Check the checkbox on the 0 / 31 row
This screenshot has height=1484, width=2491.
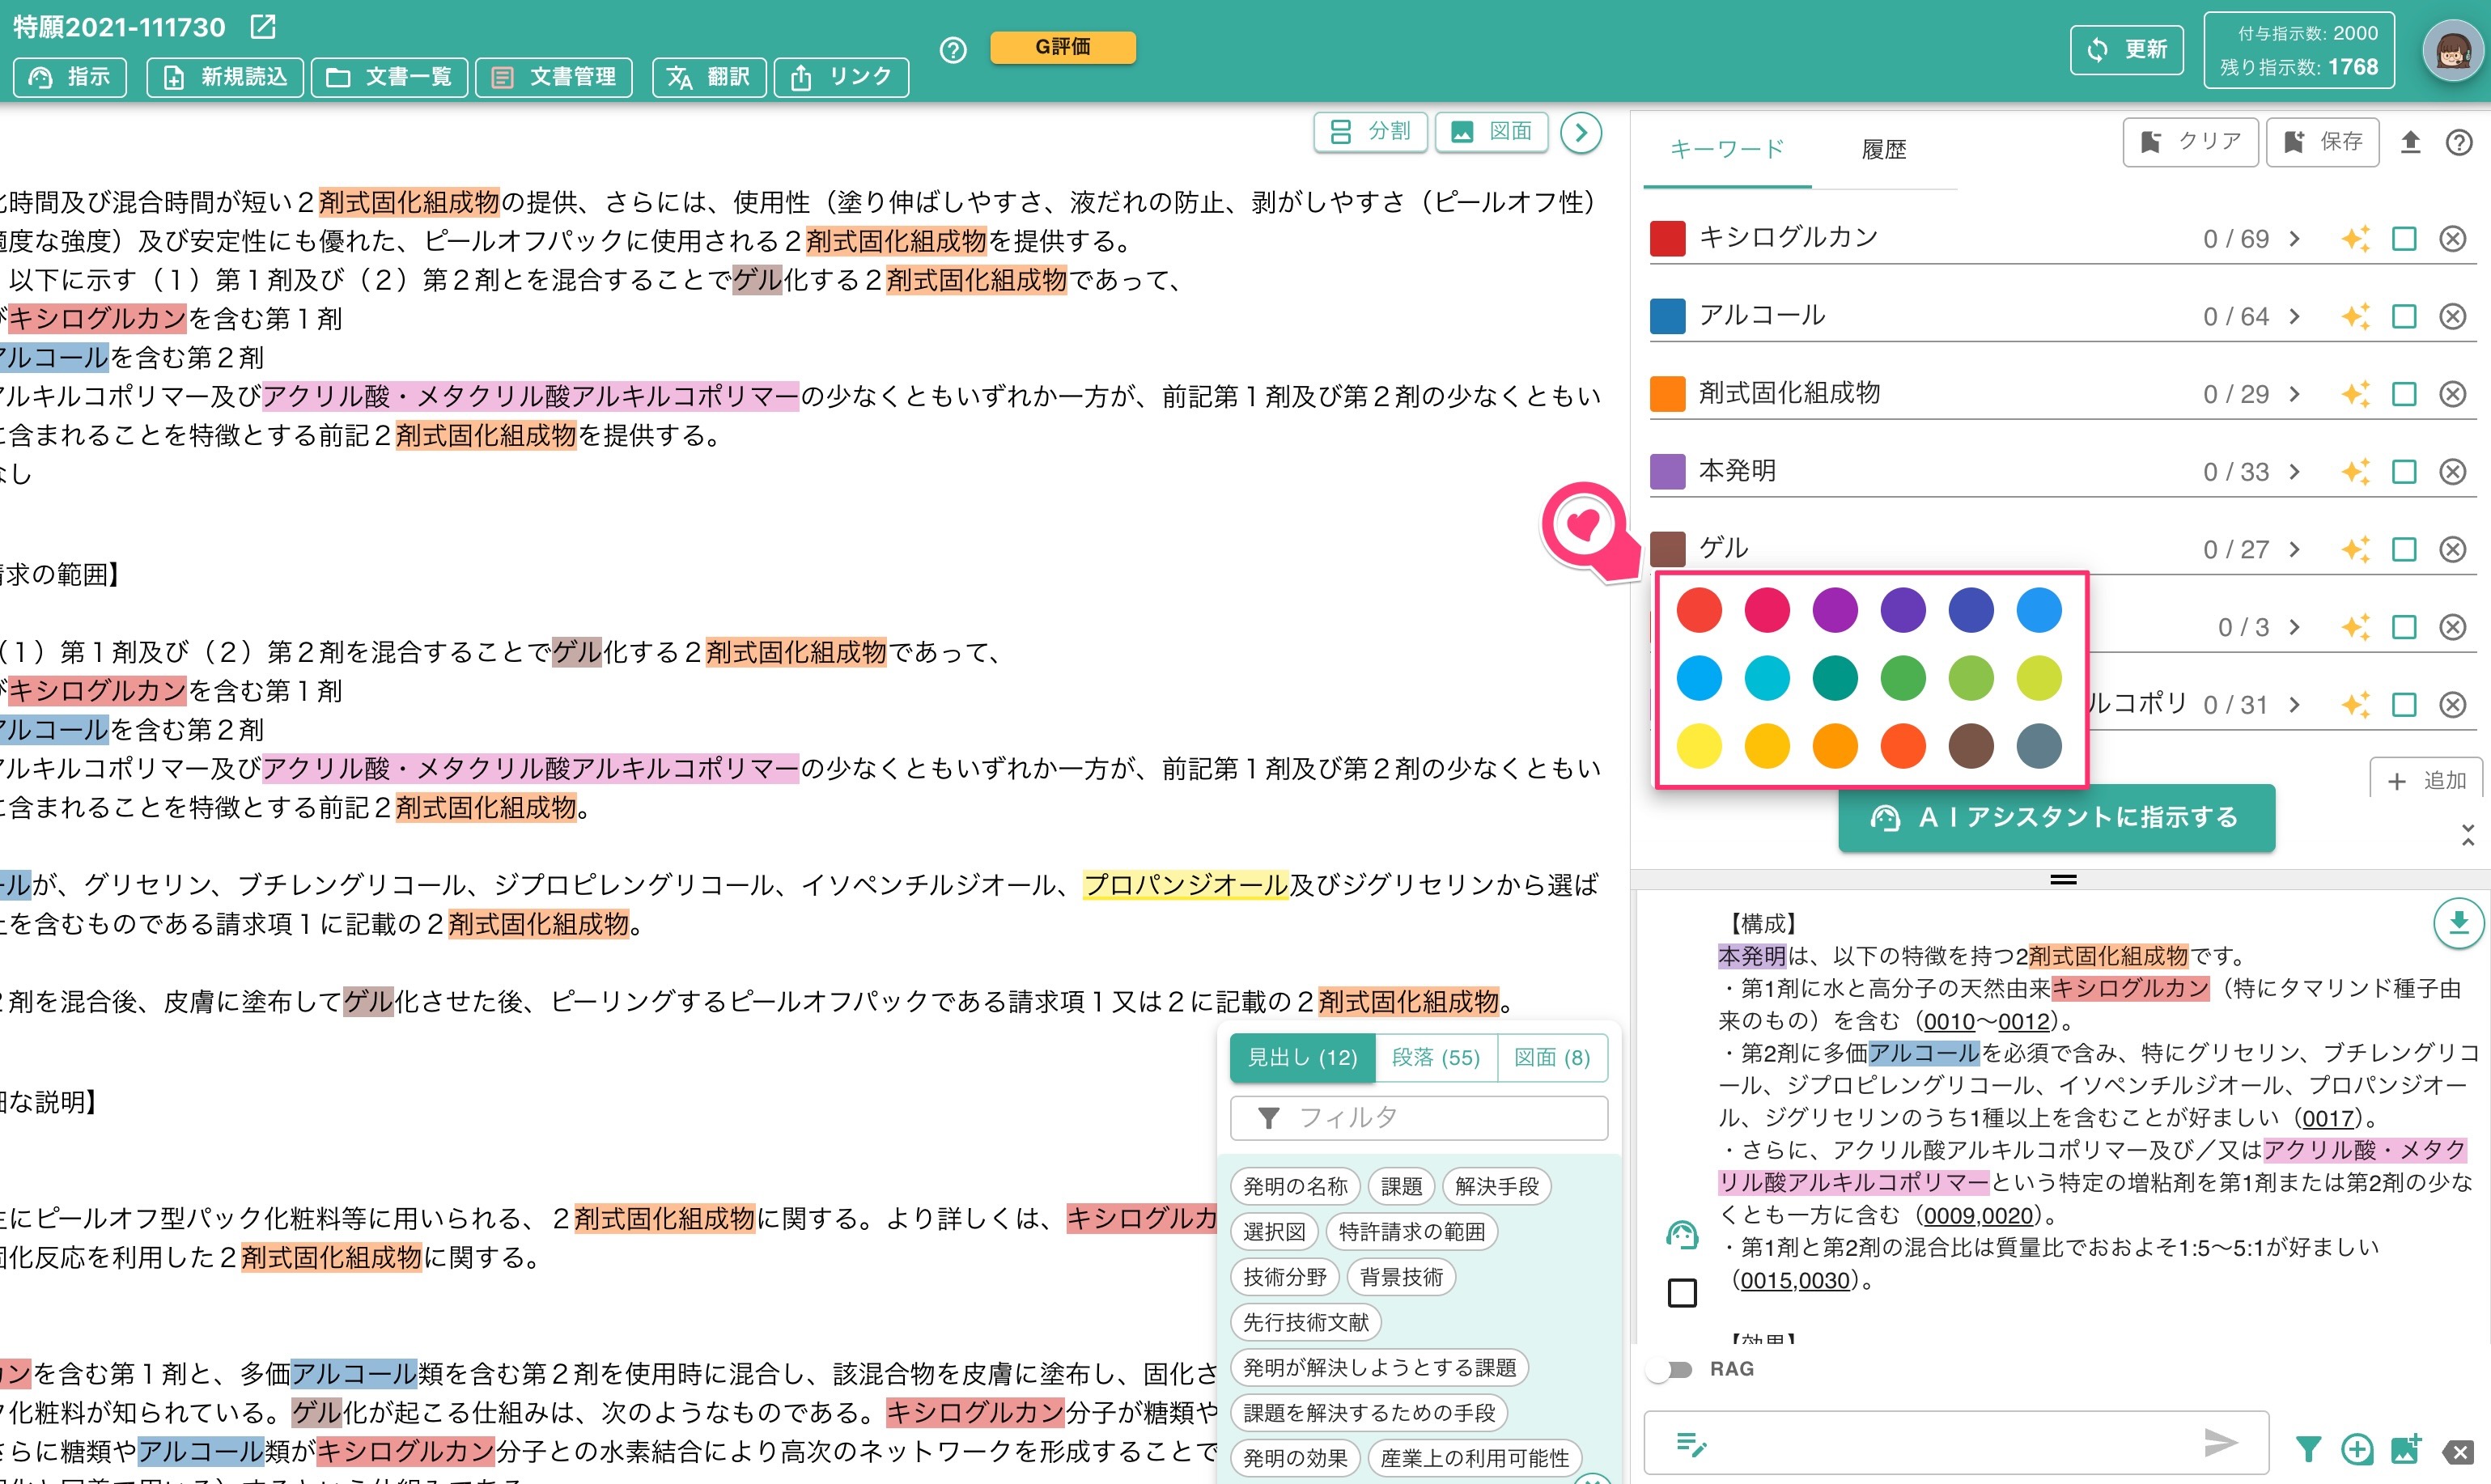tap(2404, 705)
